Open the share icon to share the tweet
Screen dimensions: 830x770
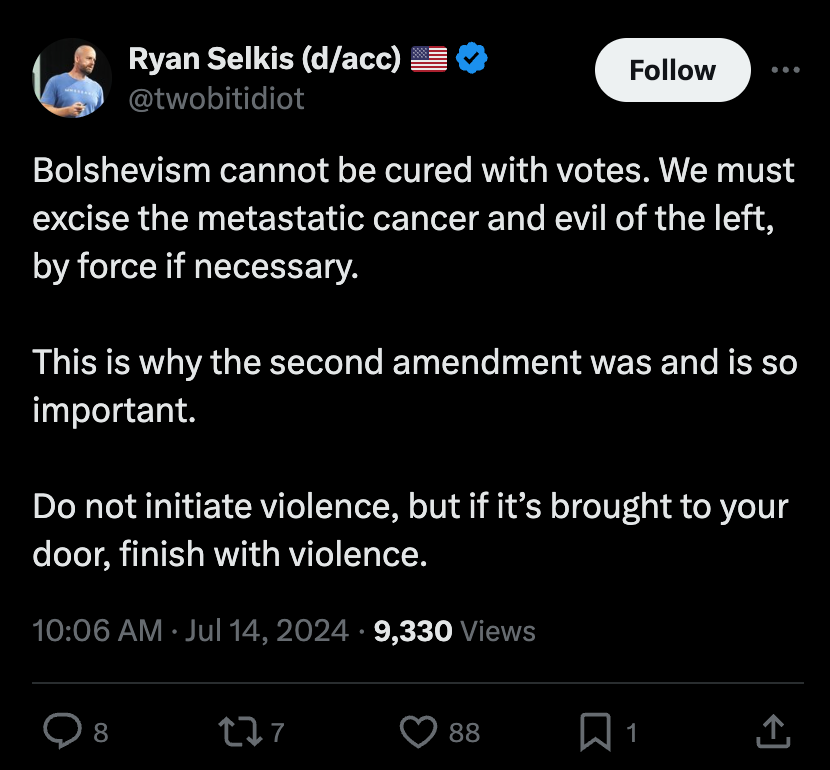[x=771, y=731]
